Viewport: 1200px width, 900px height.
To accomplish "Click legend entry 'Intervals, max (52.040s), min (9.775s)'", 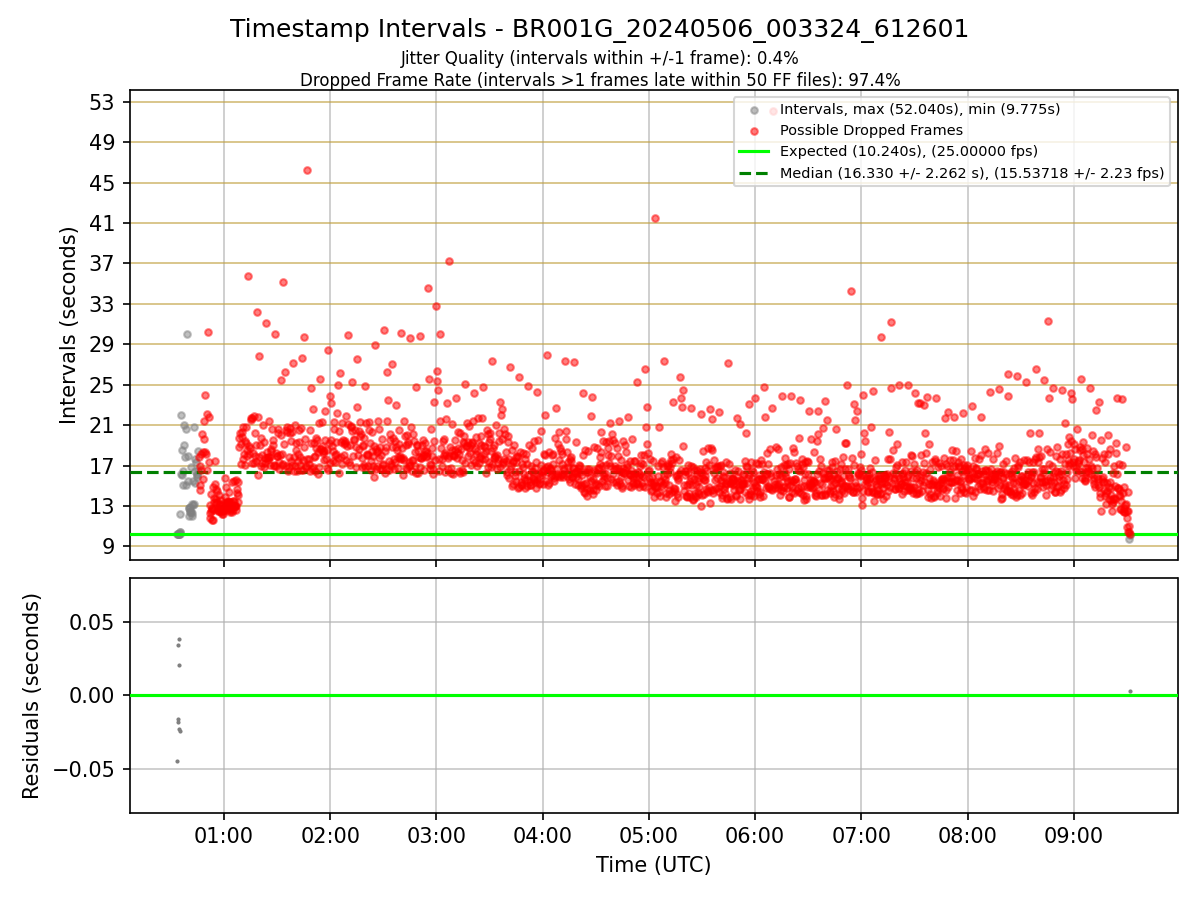I will (920, 109).
